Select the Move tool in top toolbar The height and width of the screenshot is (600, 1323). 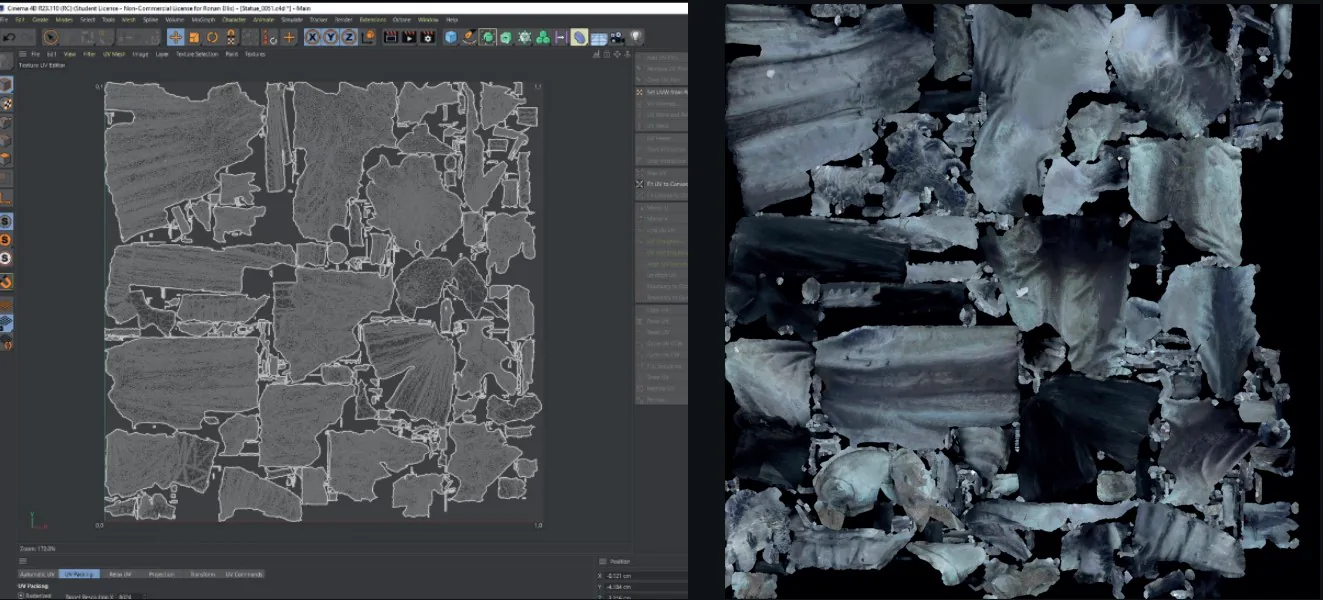pos(175,37)
